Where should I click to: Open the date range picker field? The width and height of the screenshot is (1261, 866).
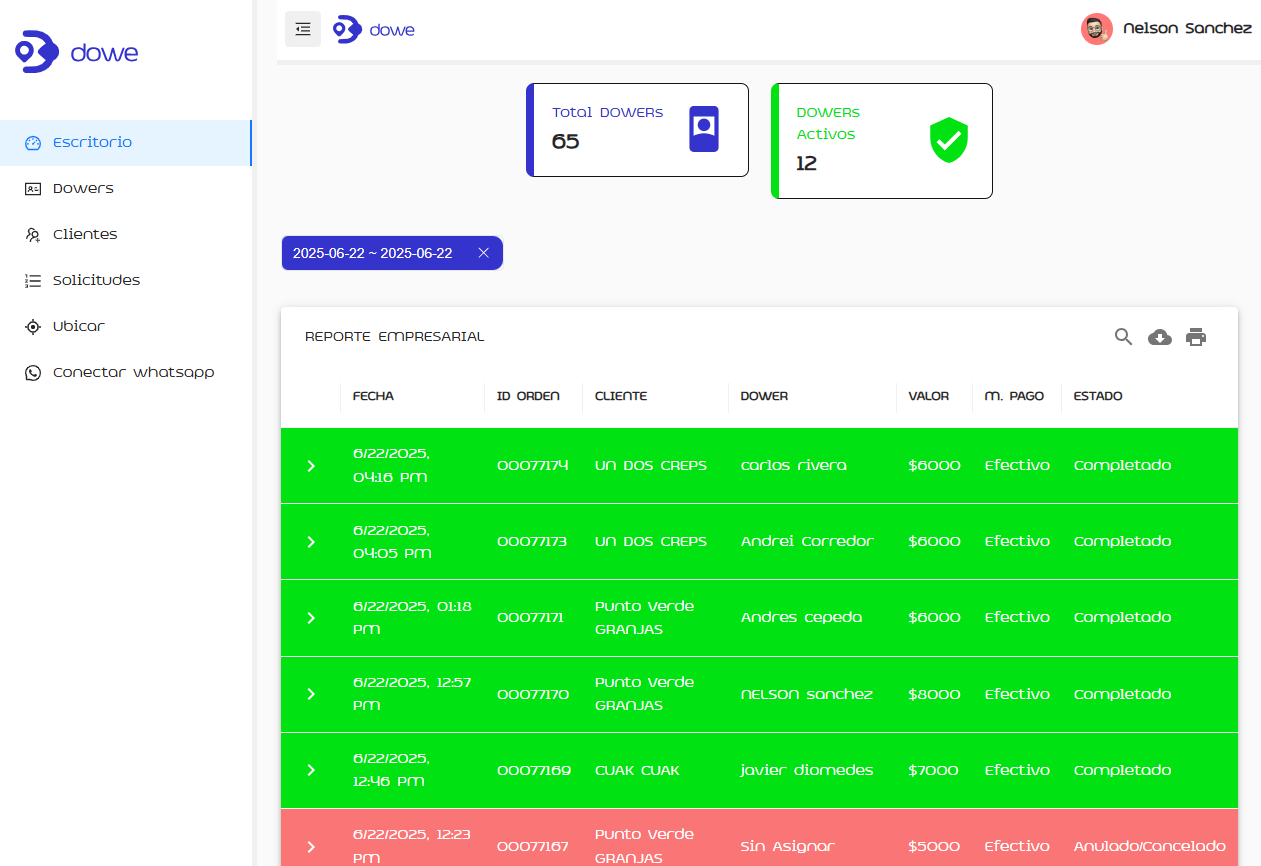[x=372, y=253]
